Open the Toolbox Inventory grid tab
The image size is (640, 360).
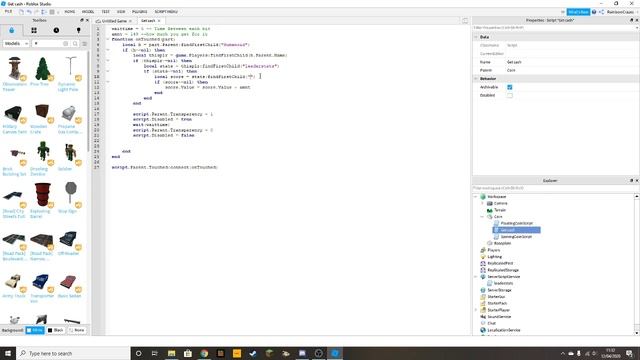(34, 30)
